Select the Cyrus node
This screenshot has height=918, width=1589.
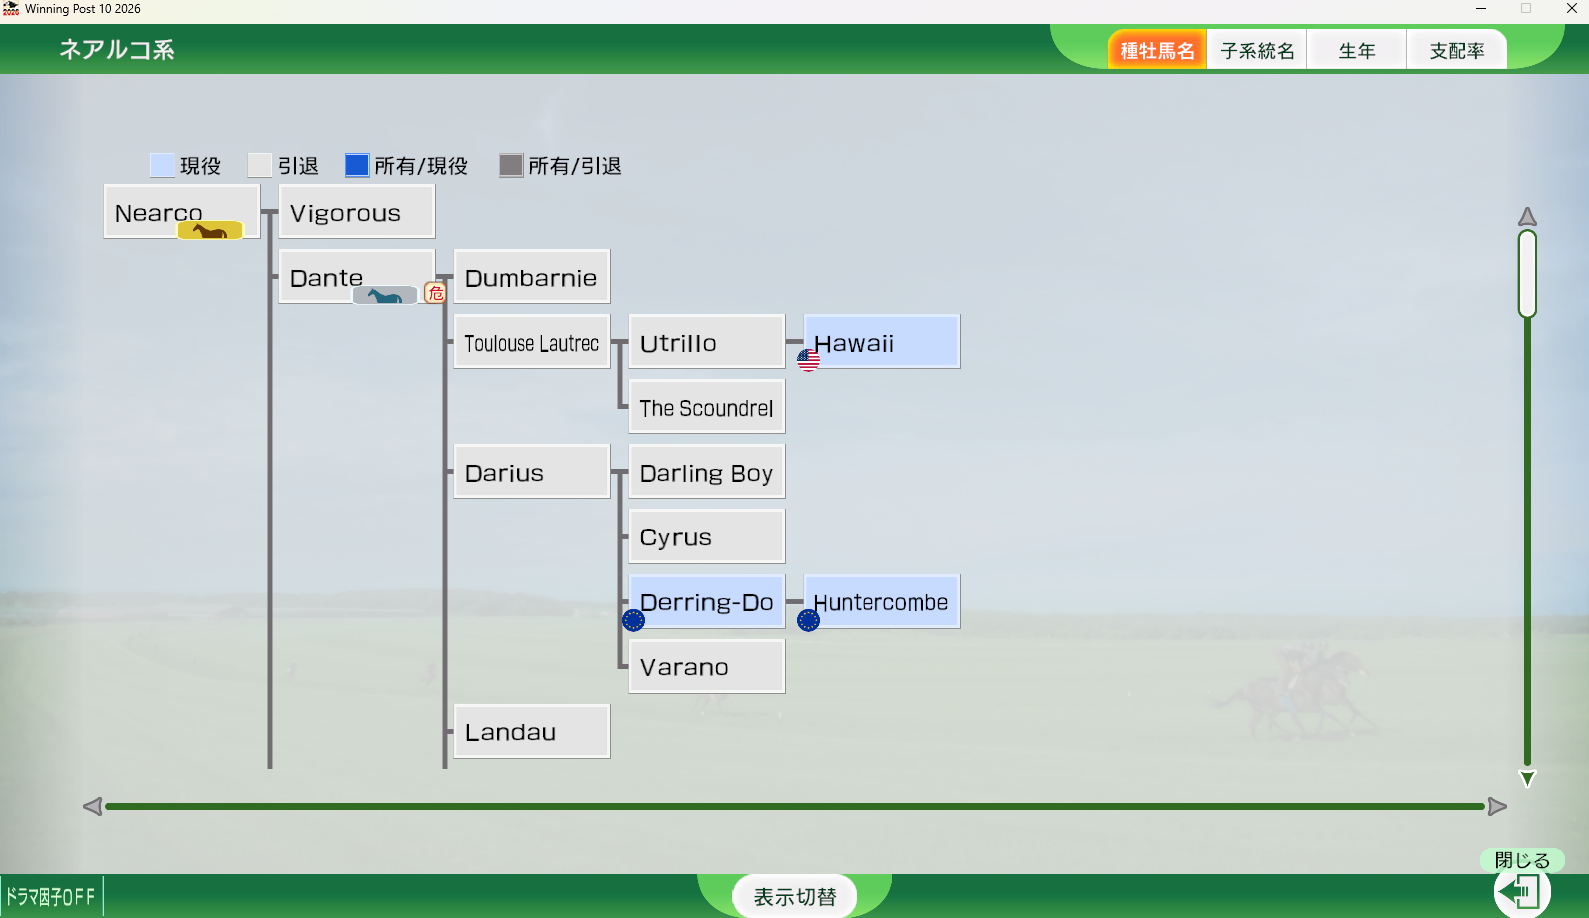pyautogui.click(x=707, y=536)
